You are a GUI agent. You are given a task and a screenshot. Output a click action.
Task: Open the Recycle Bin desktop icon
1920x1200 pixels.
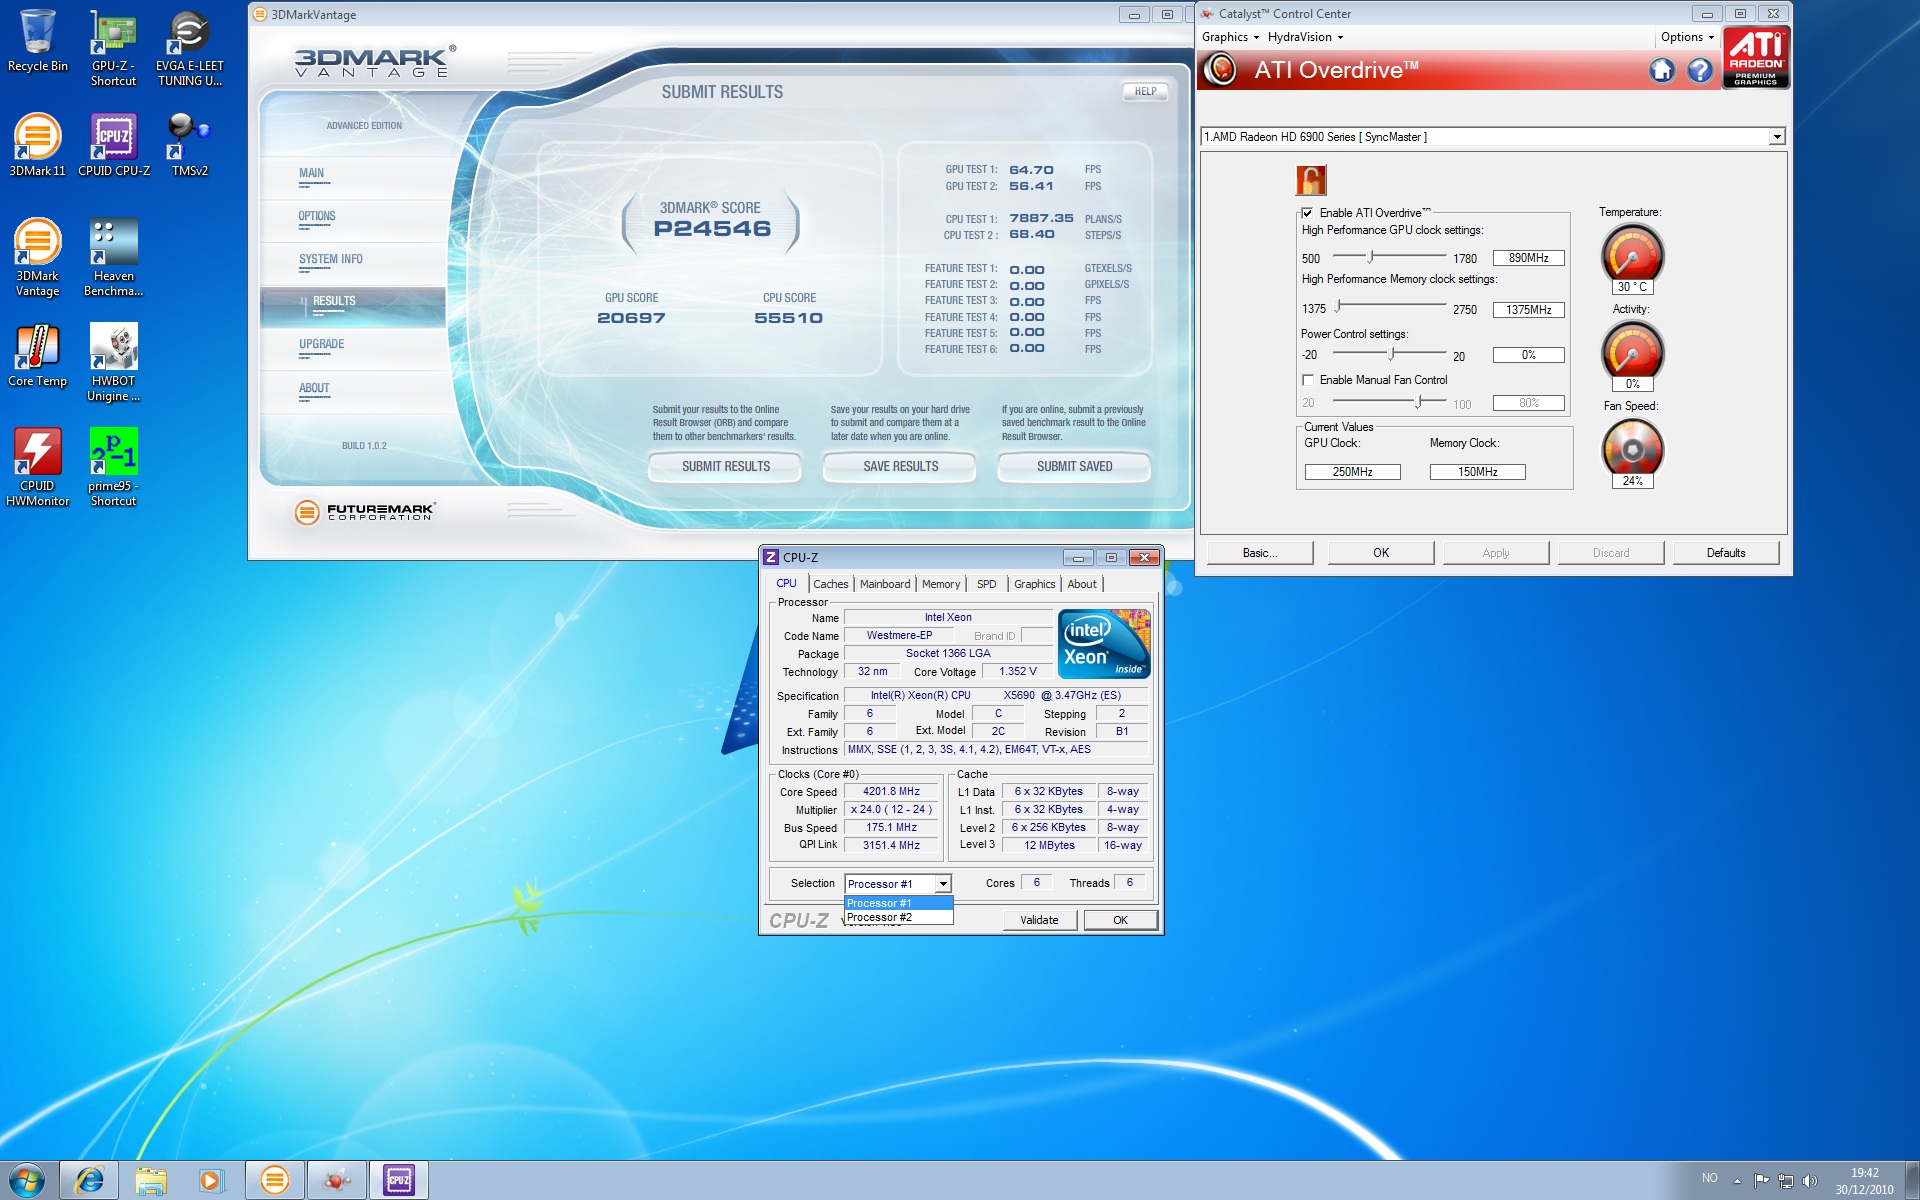[x=38, y=41]
